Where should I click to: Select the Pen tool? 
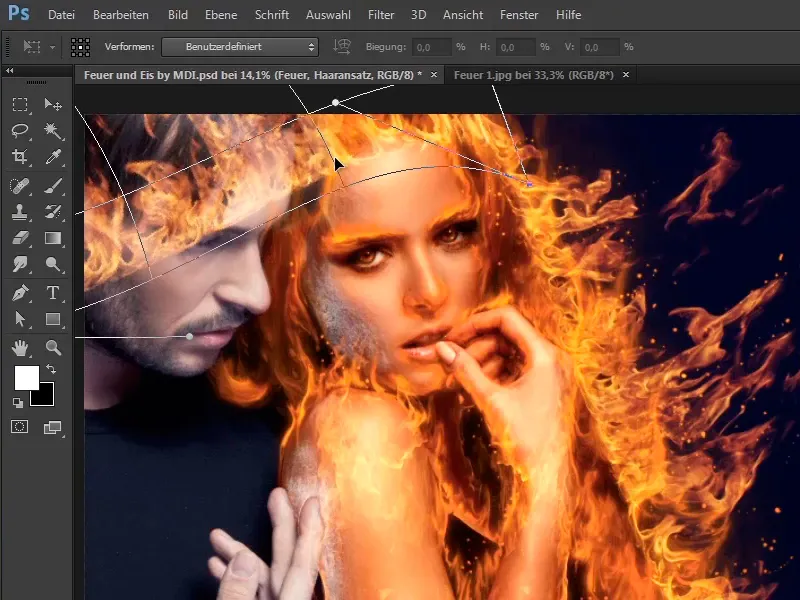pos(20,293)
